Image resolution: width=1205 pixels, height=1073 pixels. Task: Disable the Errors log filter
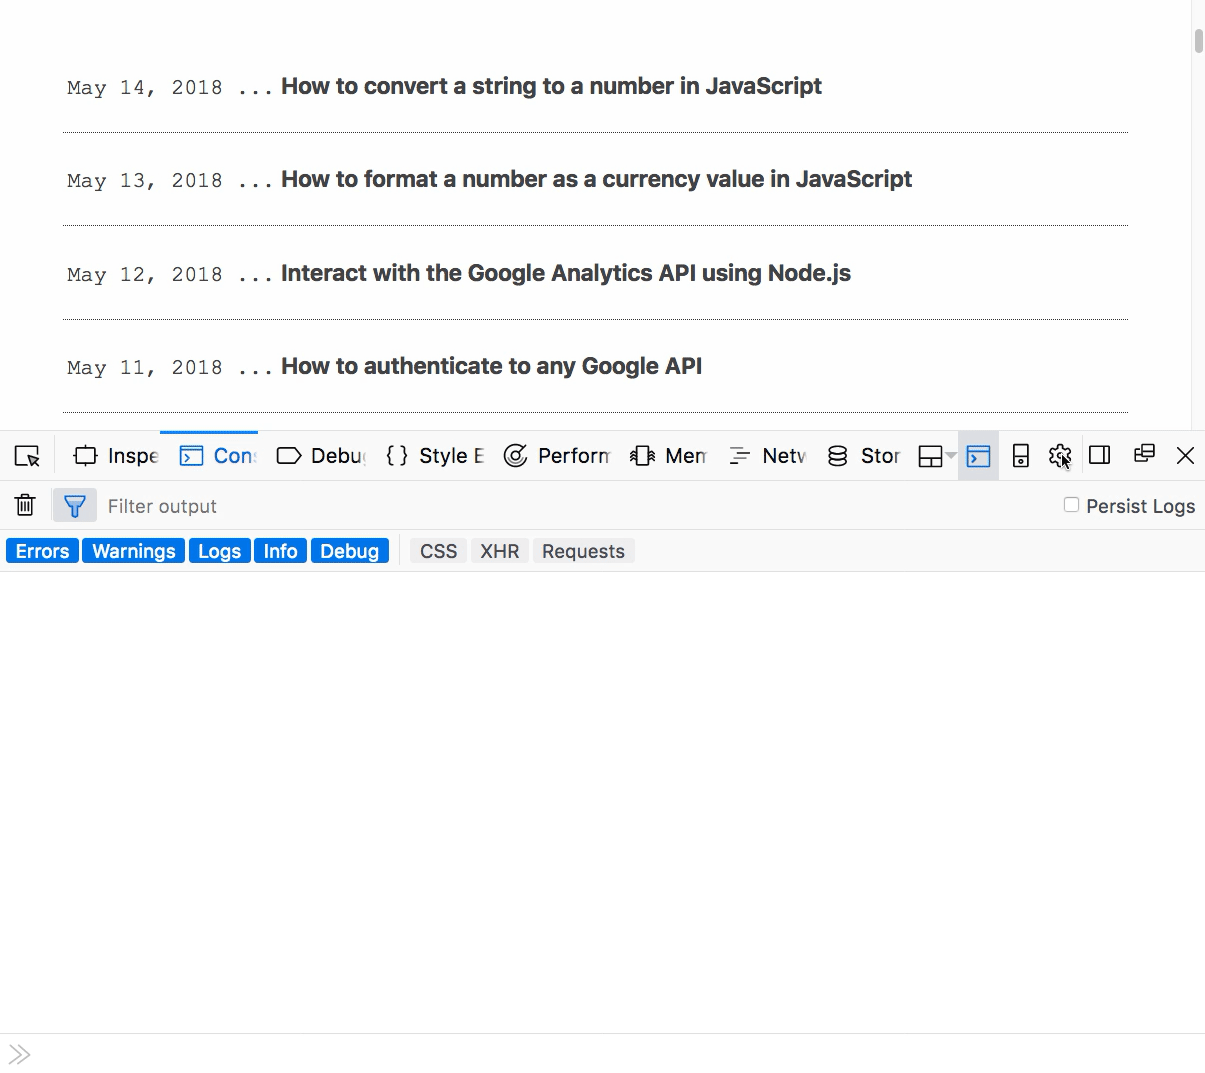(41, 550)
